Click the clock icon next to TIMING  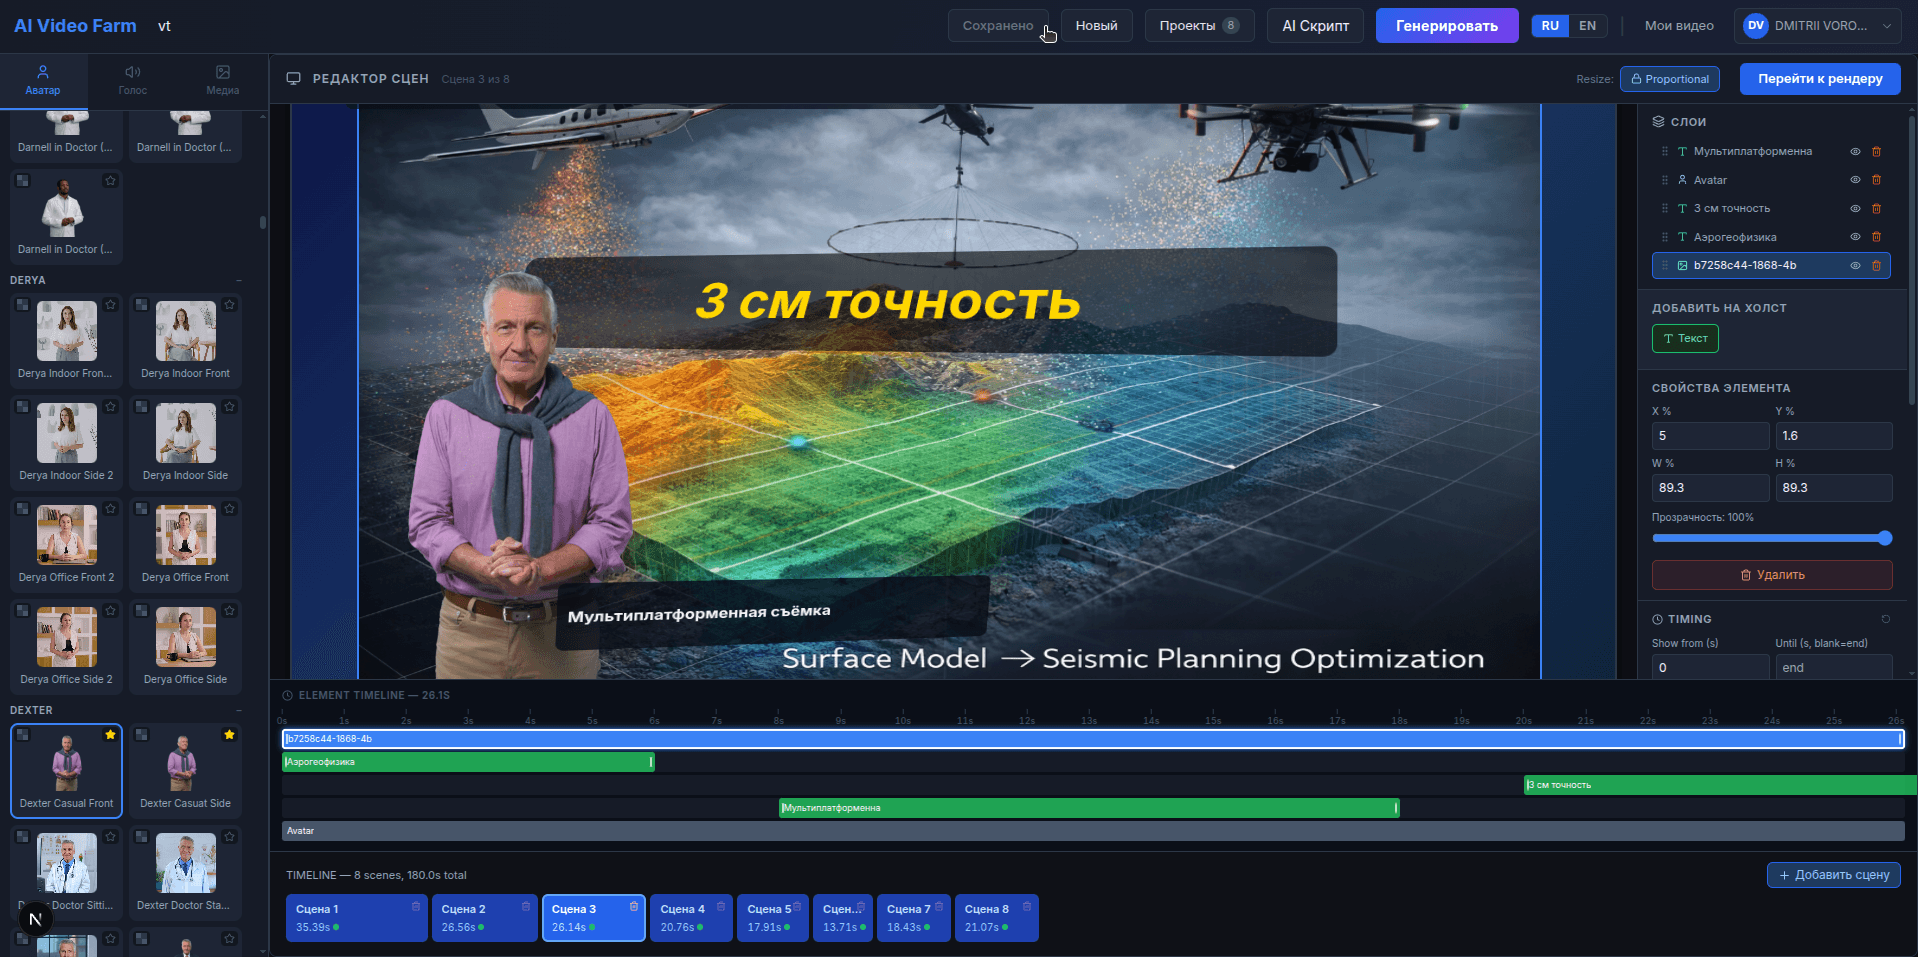pos(1659,618)
